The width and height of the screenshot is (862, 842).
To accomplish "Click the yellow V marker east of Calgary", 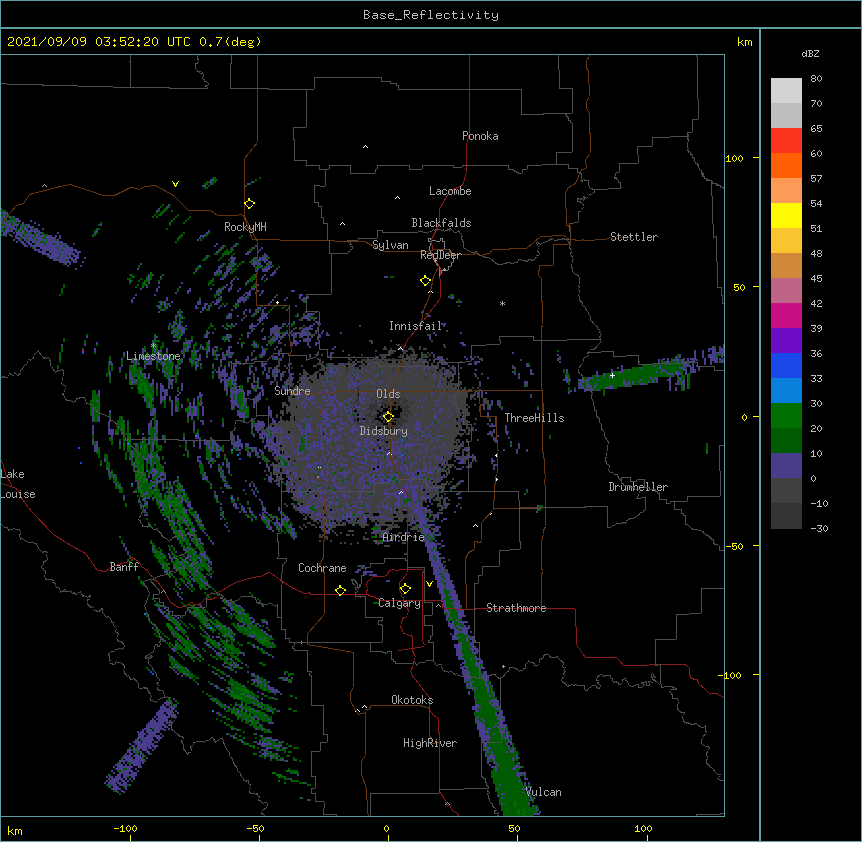I will point(429,584).
